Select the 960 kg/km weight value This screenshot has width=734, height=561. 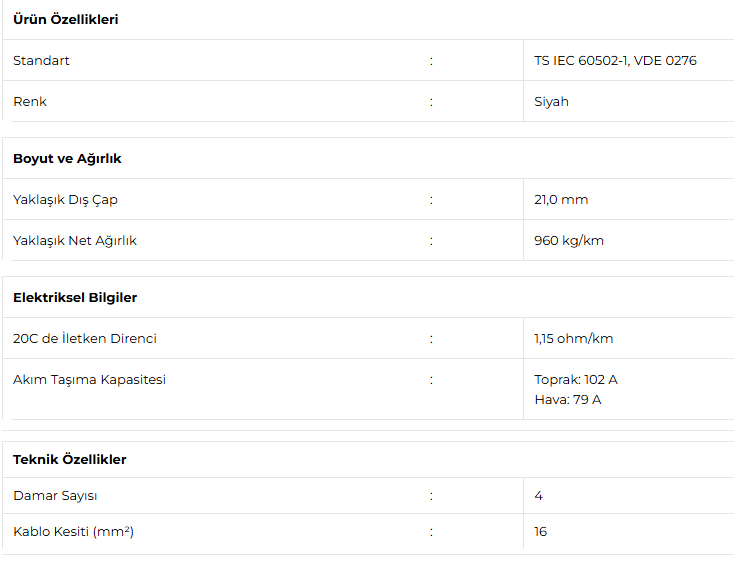point(569,241)
